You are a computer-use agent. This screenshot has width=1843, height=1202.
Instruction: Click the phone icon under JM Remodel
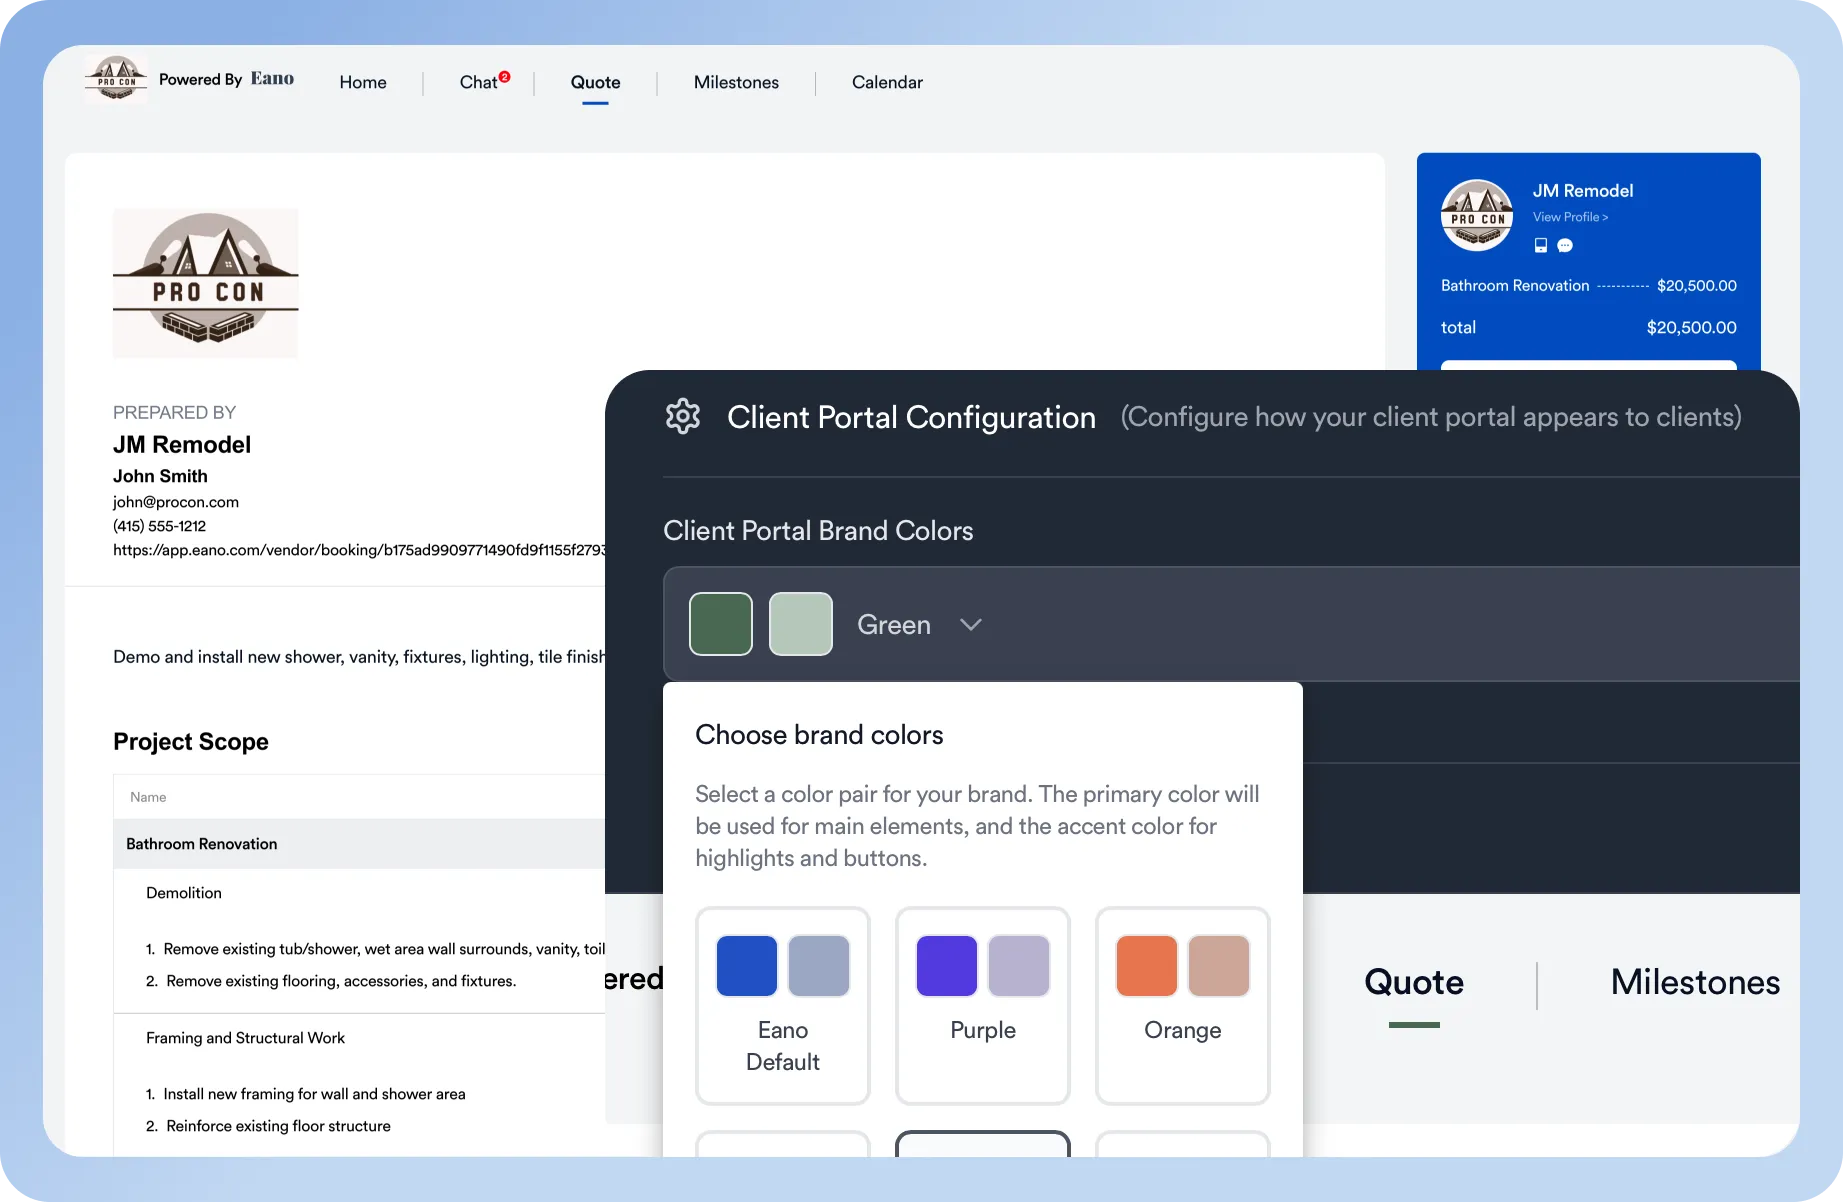[1541, 245]
